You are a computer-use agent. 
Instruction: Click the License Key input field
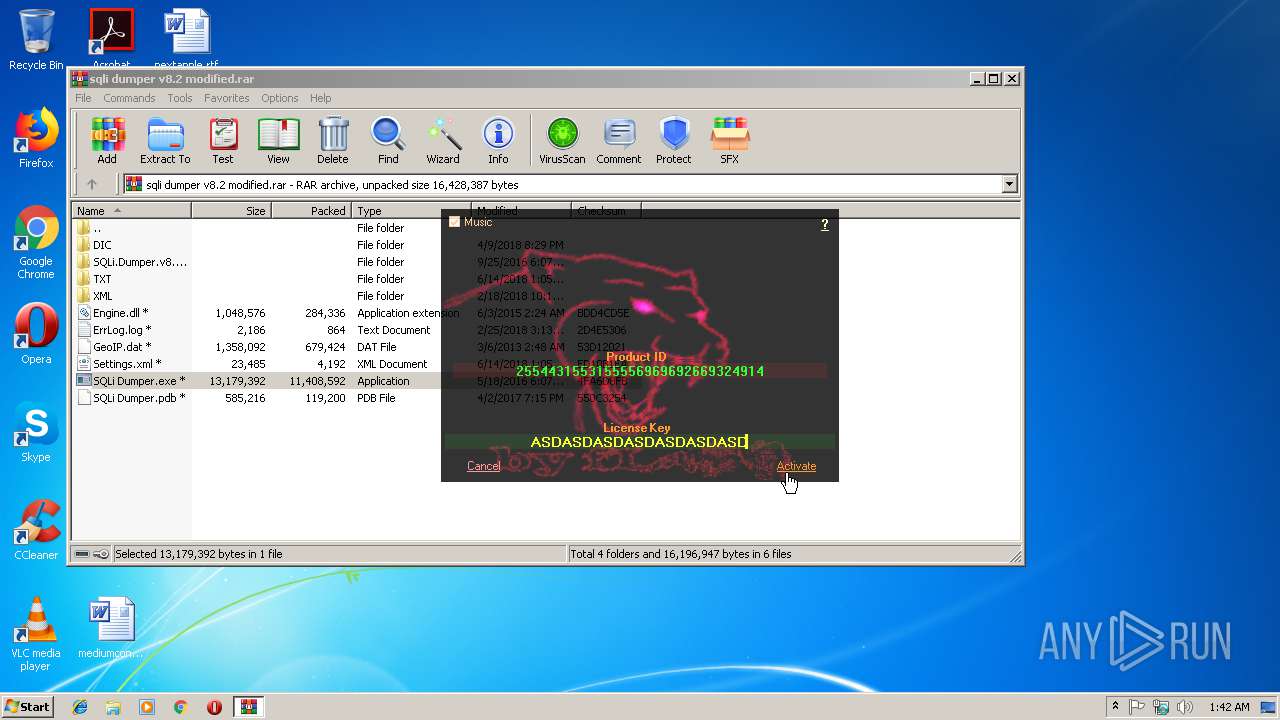tap(639, 442)
